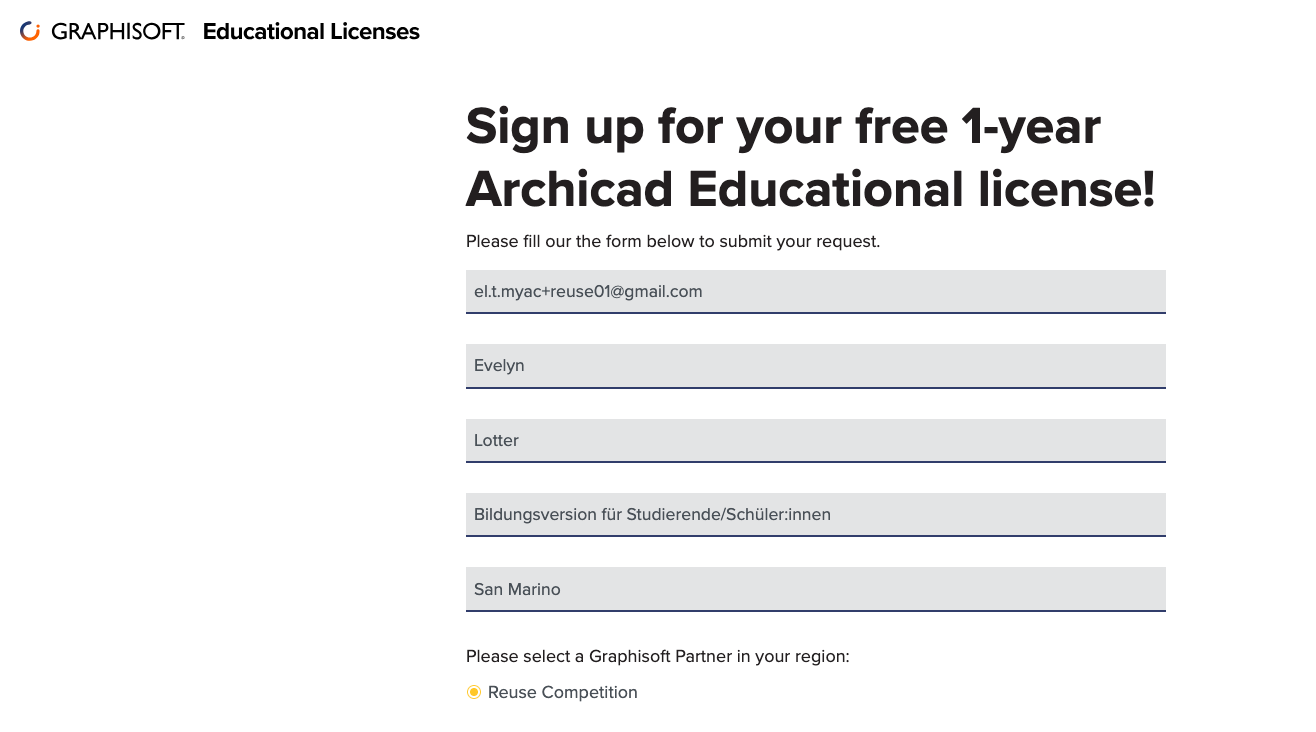The width and height of the screenshot is (1316, 732).
Task: Click the Graphisoft swirl logo icon
Action: [x=30, y=32]
